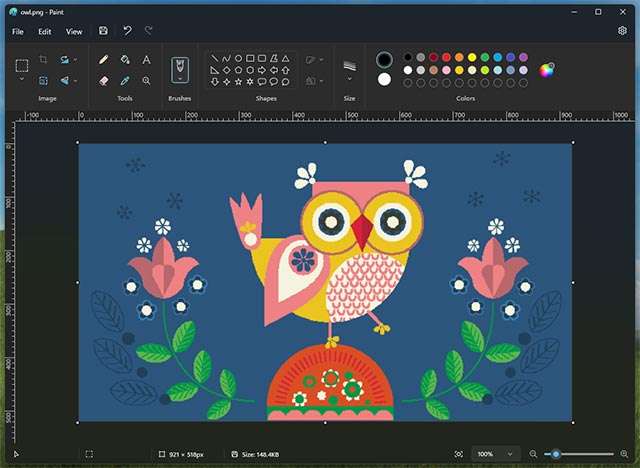The width and height of the screenshot is (640, 468).
Task: Pick the Eraser tool
Action: [x=104, y=81]
